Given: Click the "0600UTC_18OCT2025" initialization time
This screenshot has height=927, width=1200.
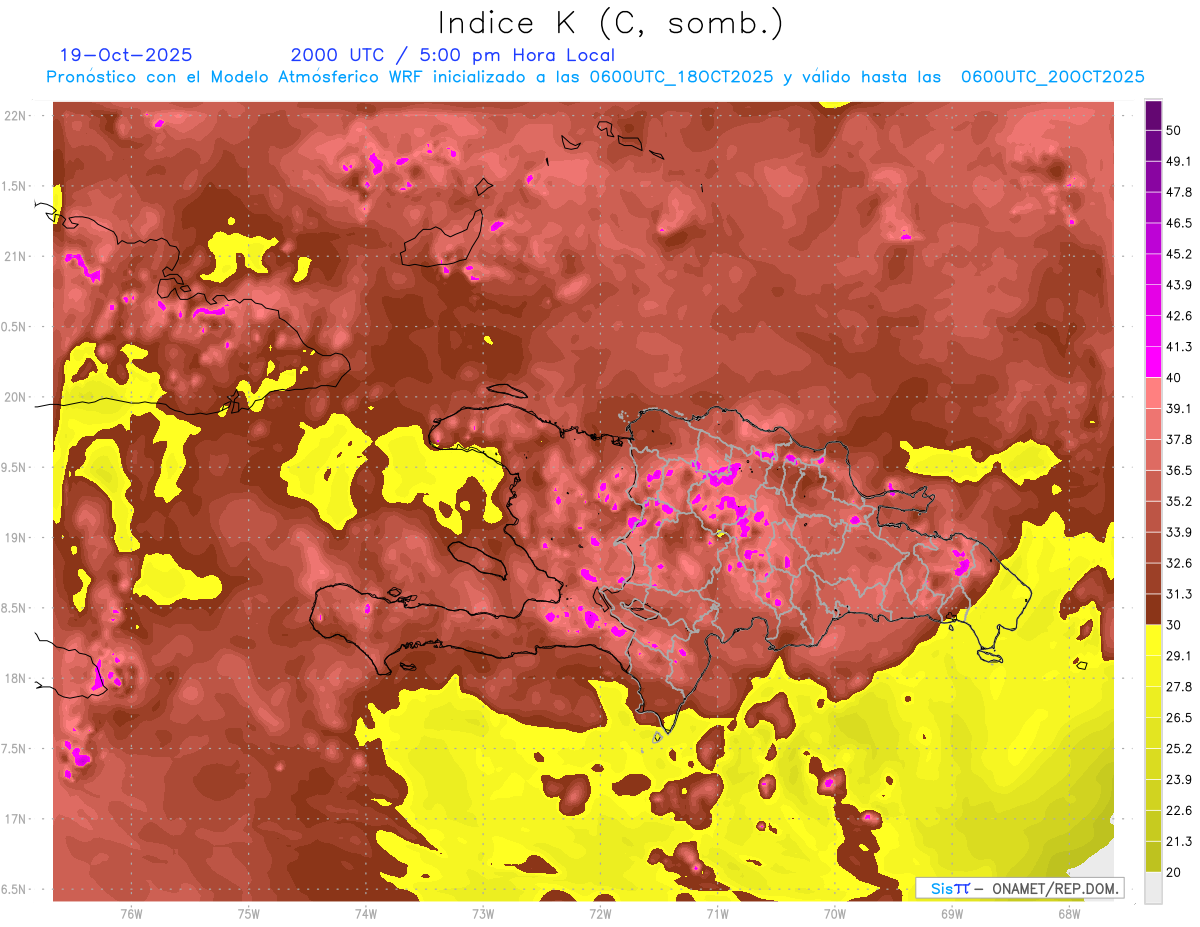Looking at the screenshot, I should (681, 77).
